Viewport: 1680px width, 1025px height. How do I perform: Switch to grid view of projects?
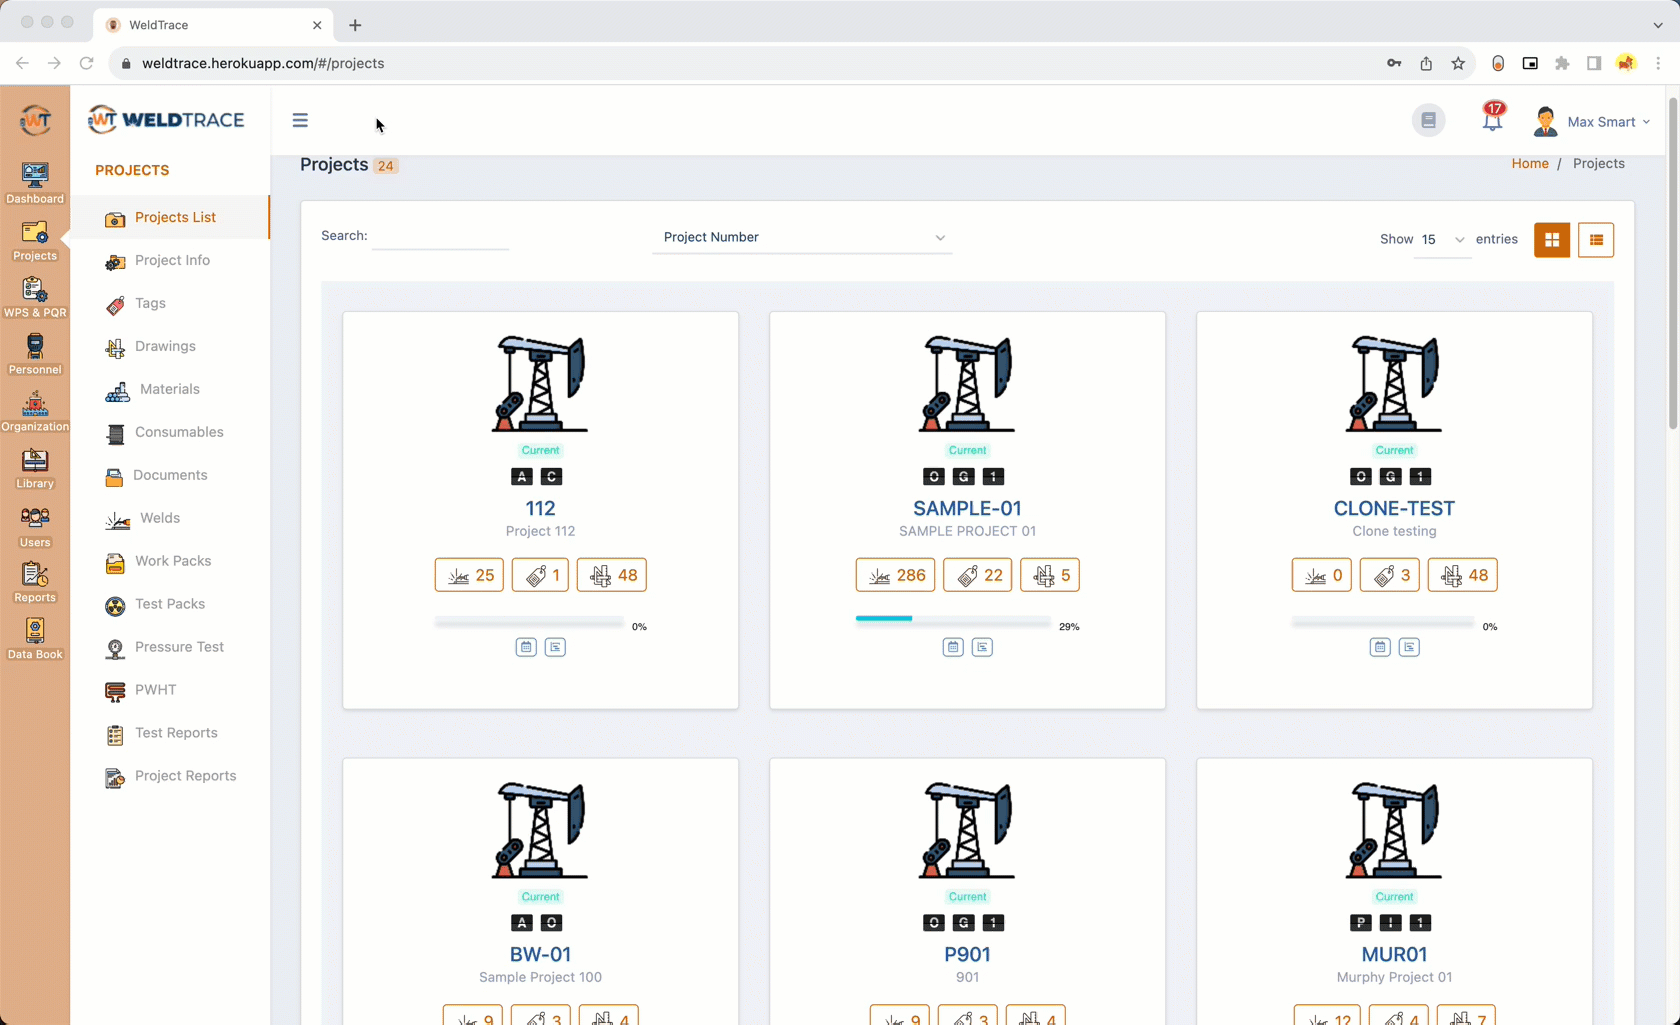click(x=1552, y=240)
